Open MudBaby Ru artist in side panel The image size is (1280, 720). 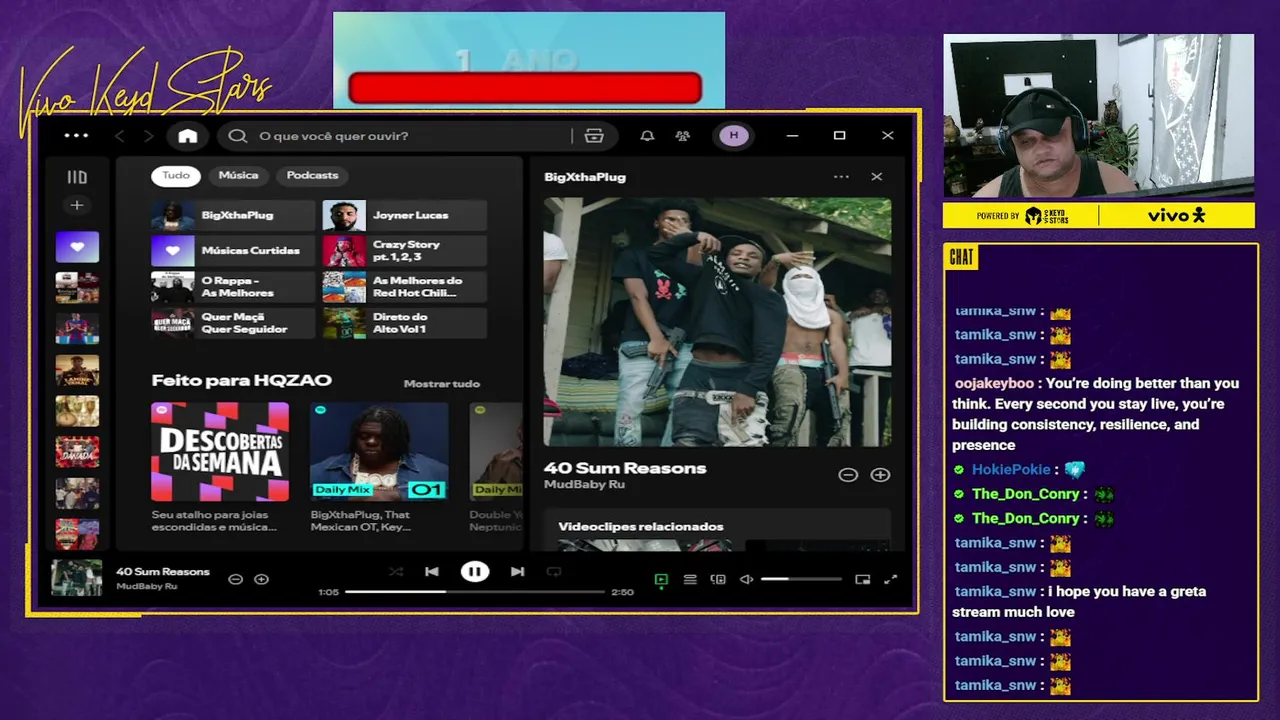point(584,485)
